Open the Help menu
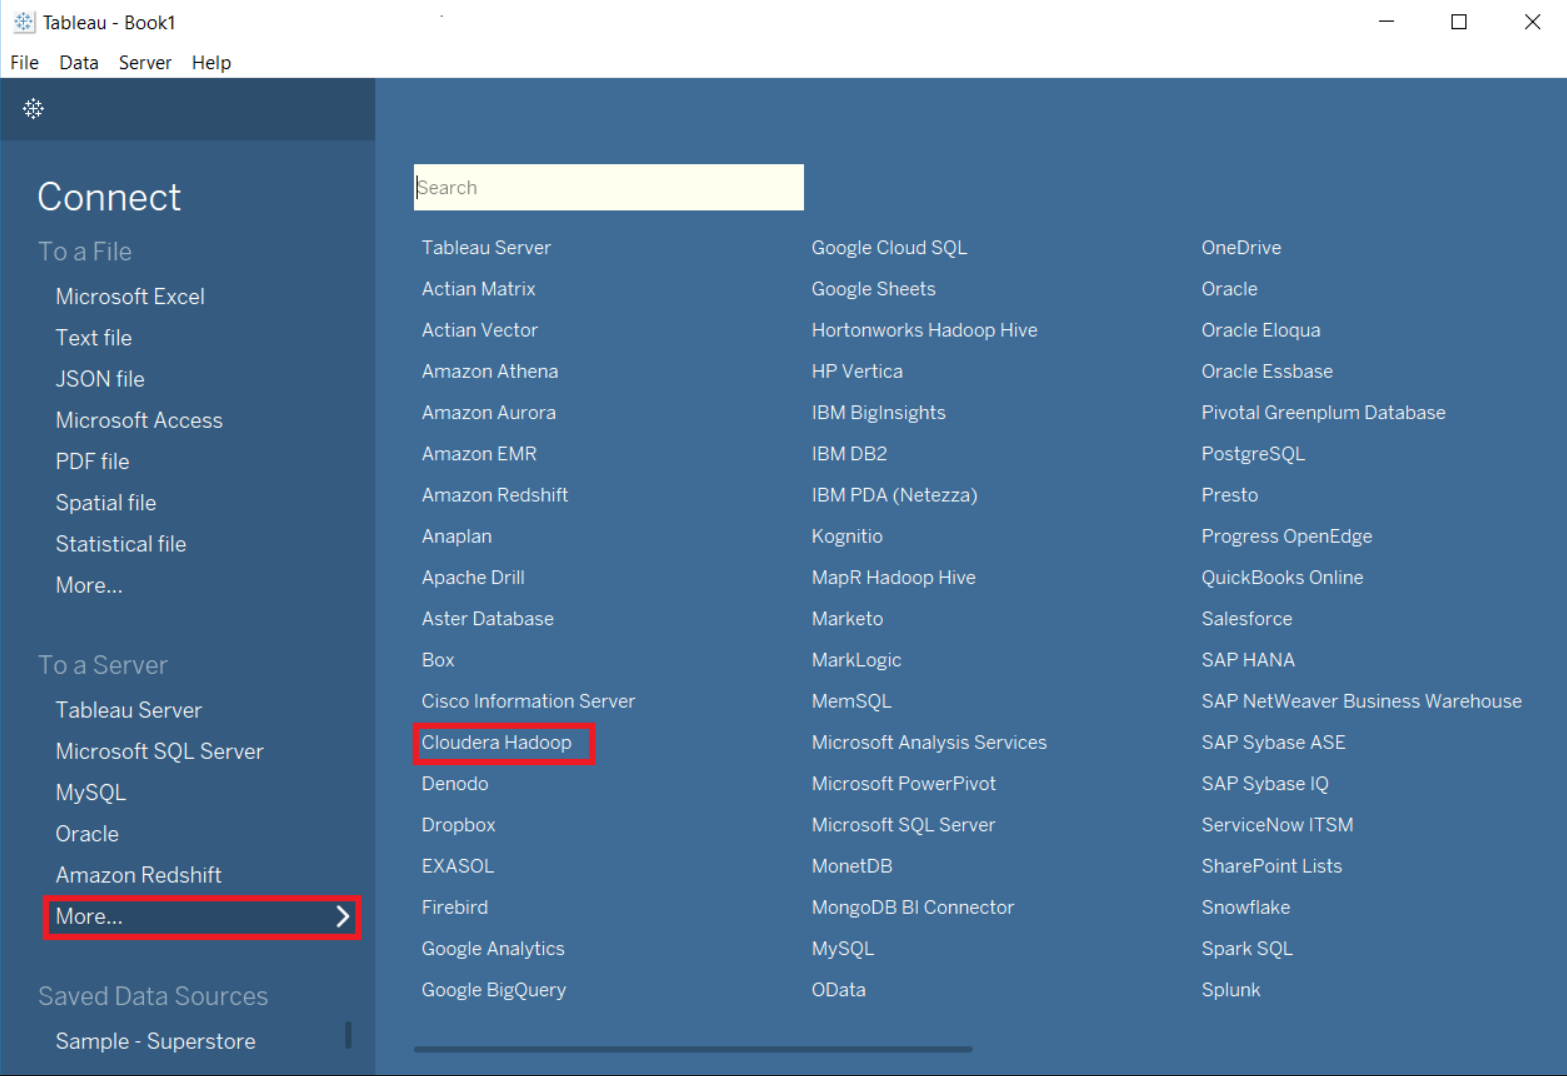The width and height of the screenshot is (1567, 1076). pos(211,63)
